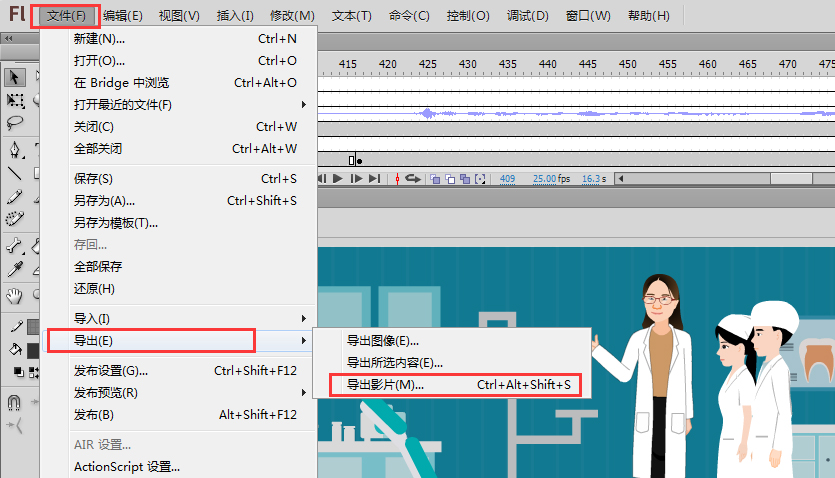
Task: Click the stroke color swatch
Action: click(33, 326)
